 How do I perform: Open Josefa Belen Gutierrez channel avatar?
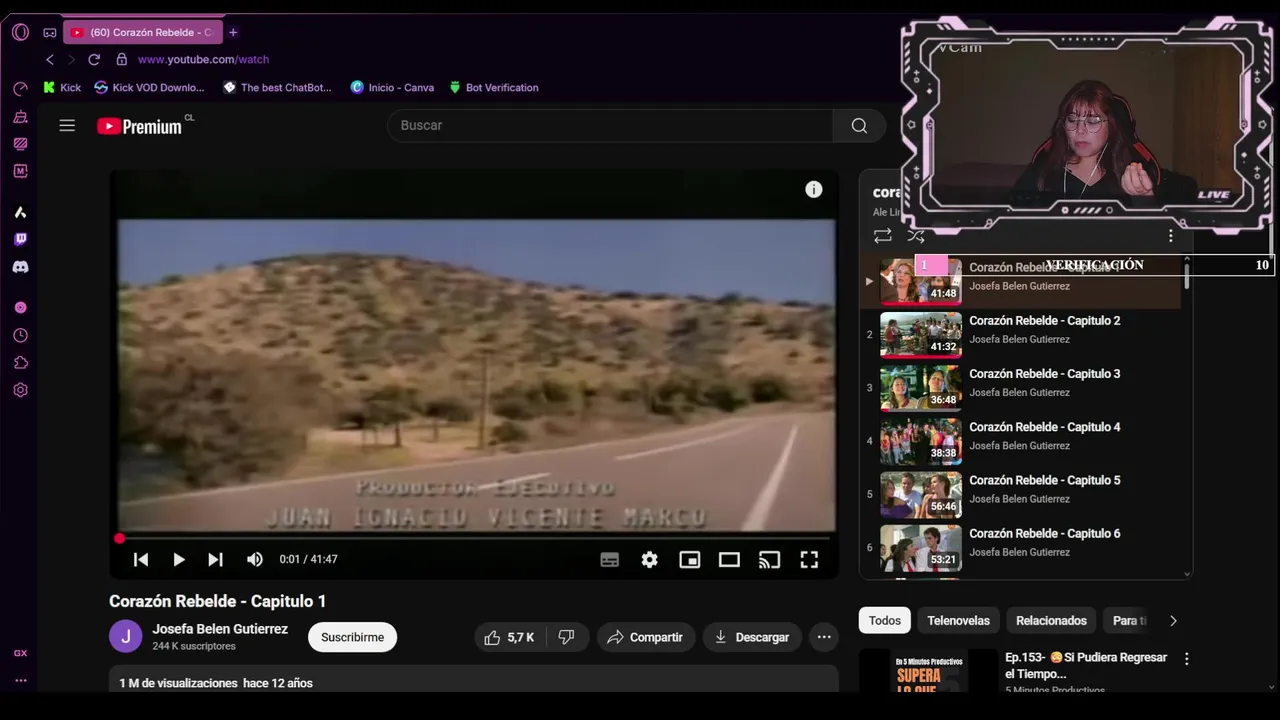pyautogui.click(x=125, y=636)
